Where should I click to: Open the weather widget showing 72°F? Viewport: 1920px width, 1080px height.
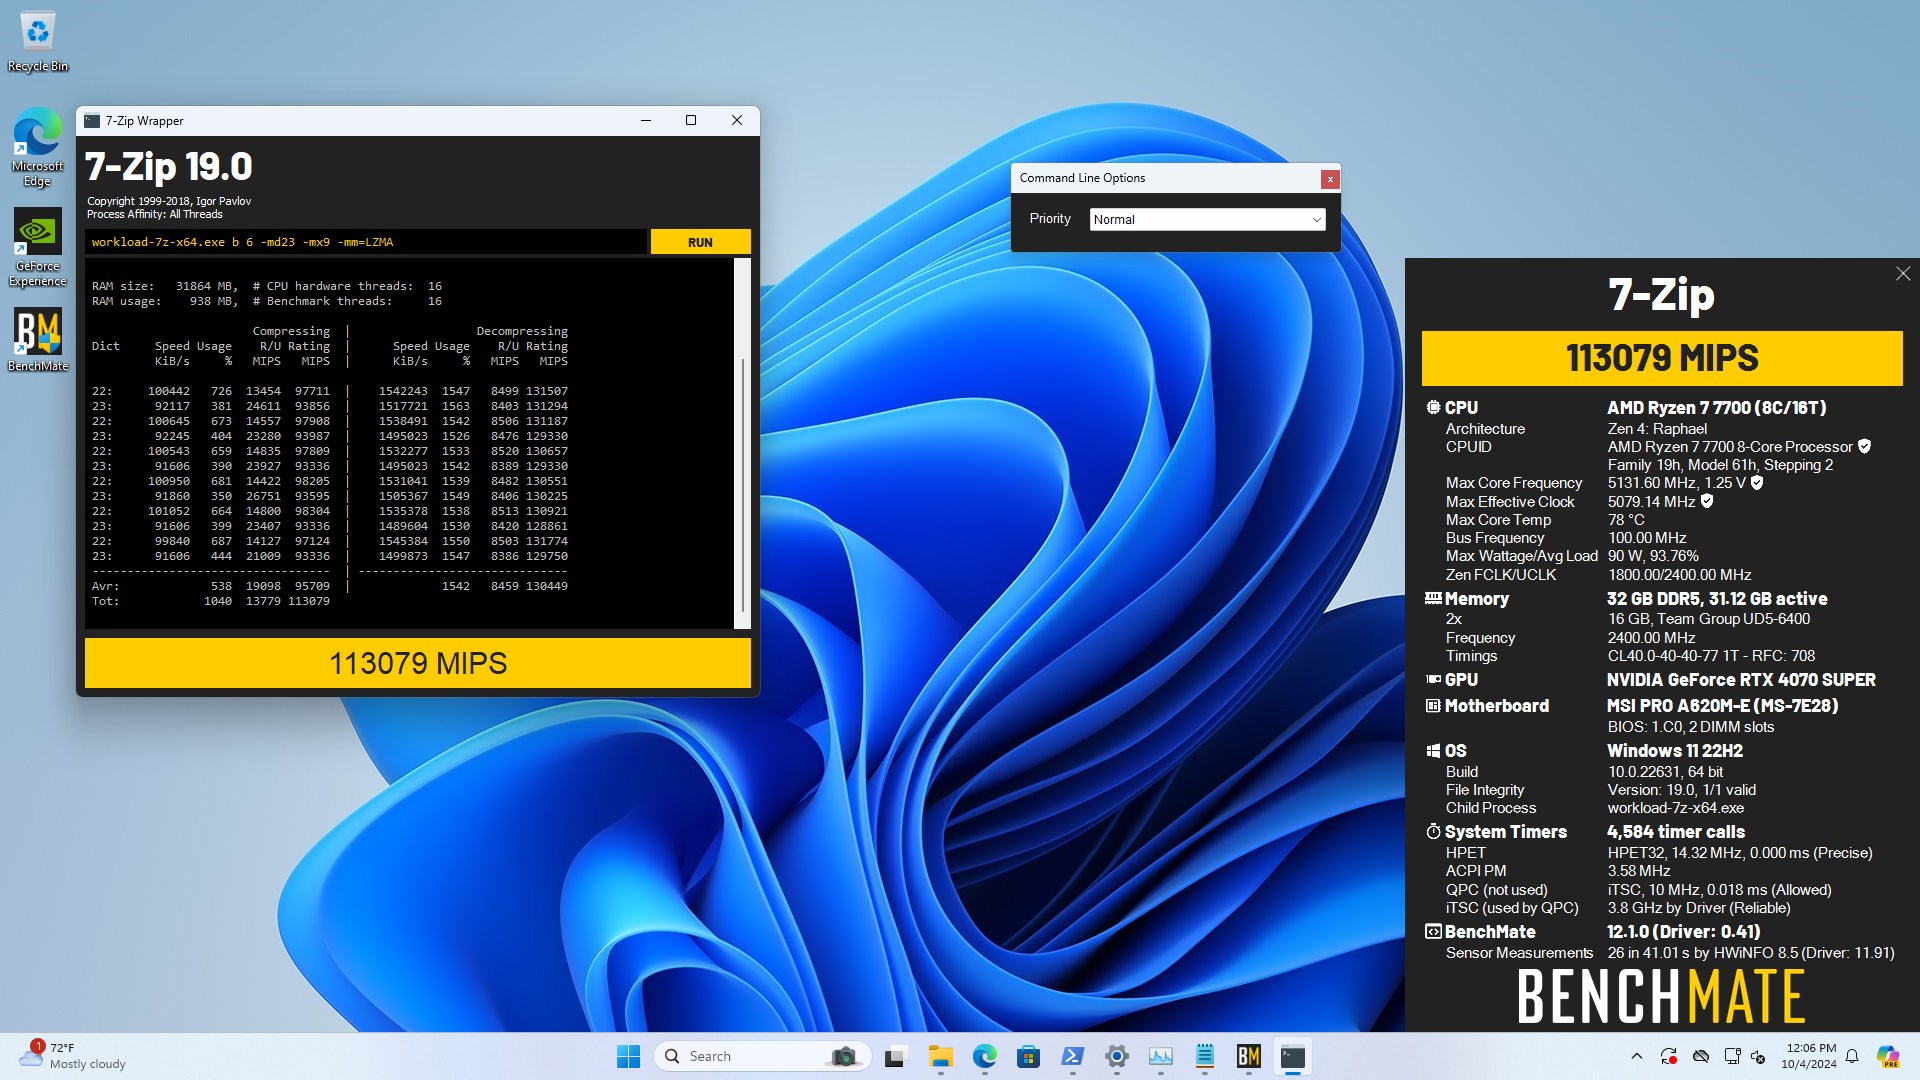(72, 1056)
